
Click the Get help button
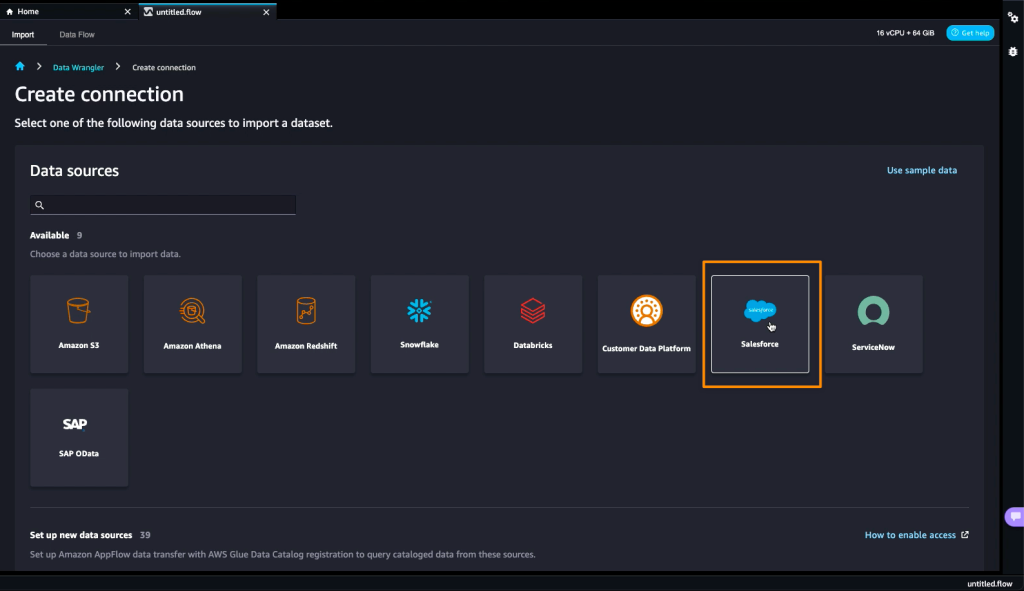pos(970,33)
